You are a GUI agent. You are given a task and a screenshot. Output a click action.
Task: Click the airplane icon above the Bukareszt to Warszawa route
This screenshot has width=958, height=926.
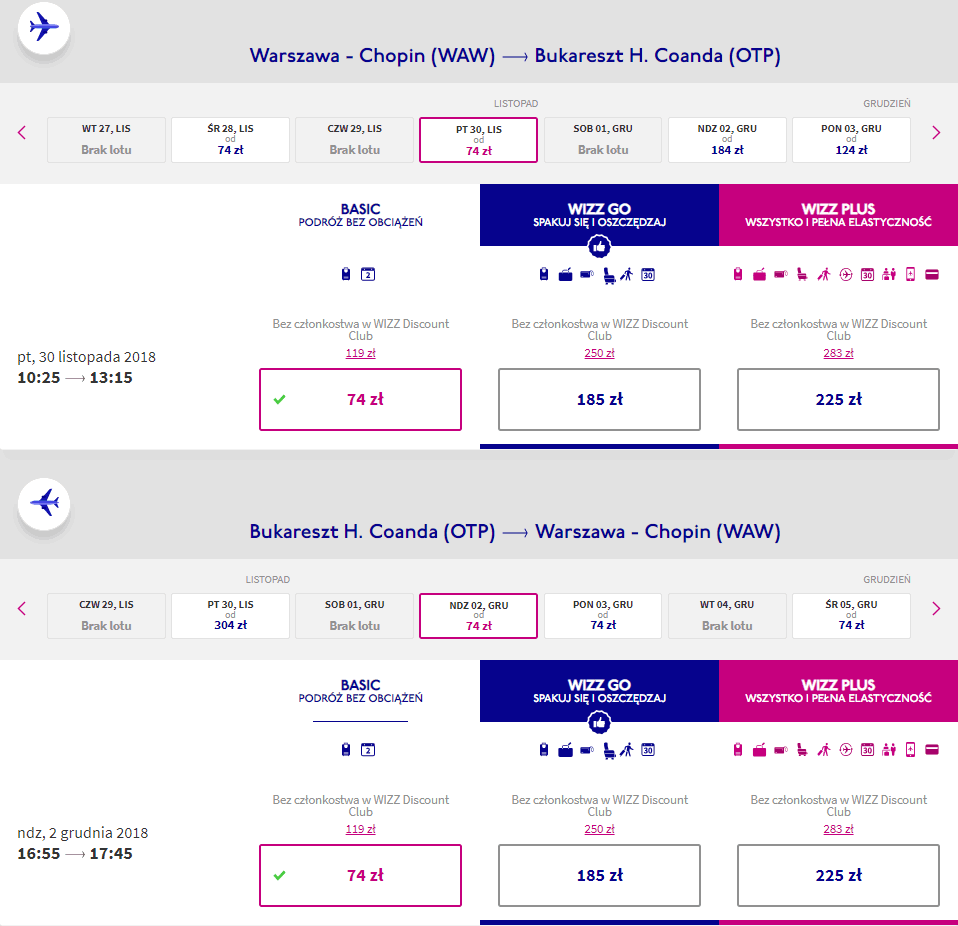pos(44,502)
